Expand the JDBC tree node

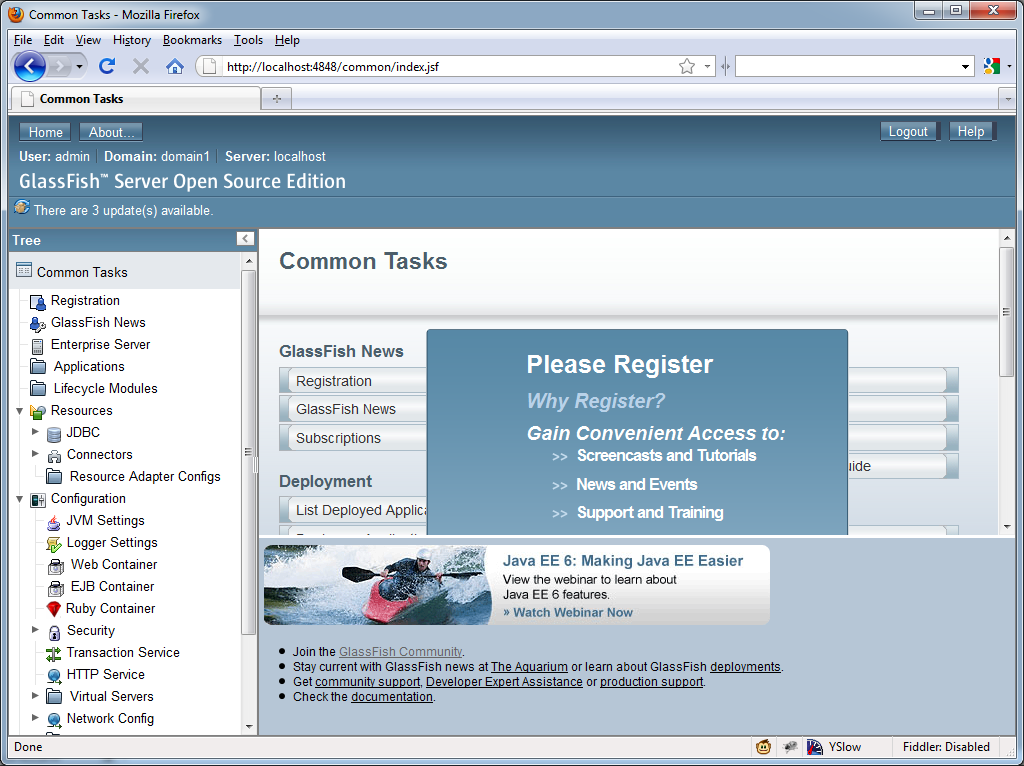(x=35, y=432)
